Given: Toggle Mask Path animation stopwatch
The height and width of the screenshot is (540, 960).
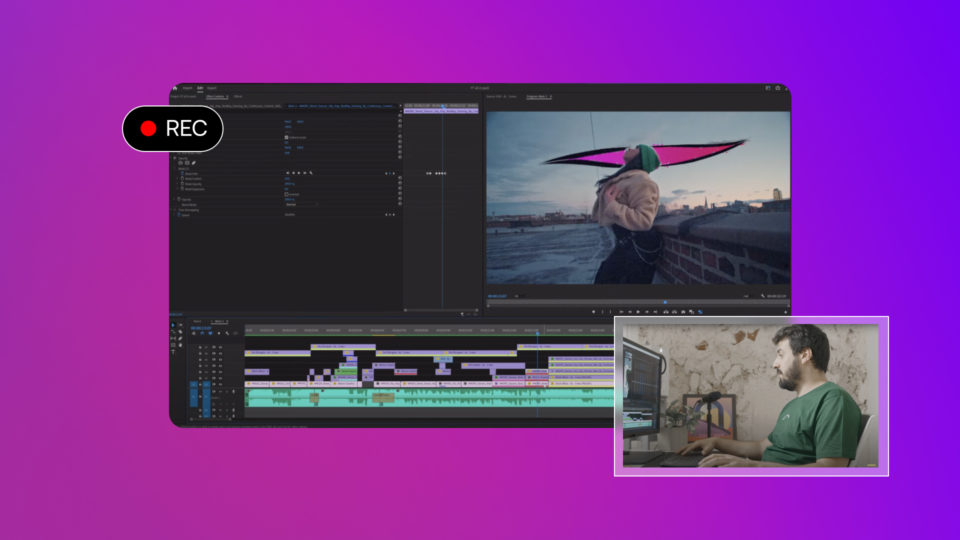Looking at the screenshot, I should point(182,173).
